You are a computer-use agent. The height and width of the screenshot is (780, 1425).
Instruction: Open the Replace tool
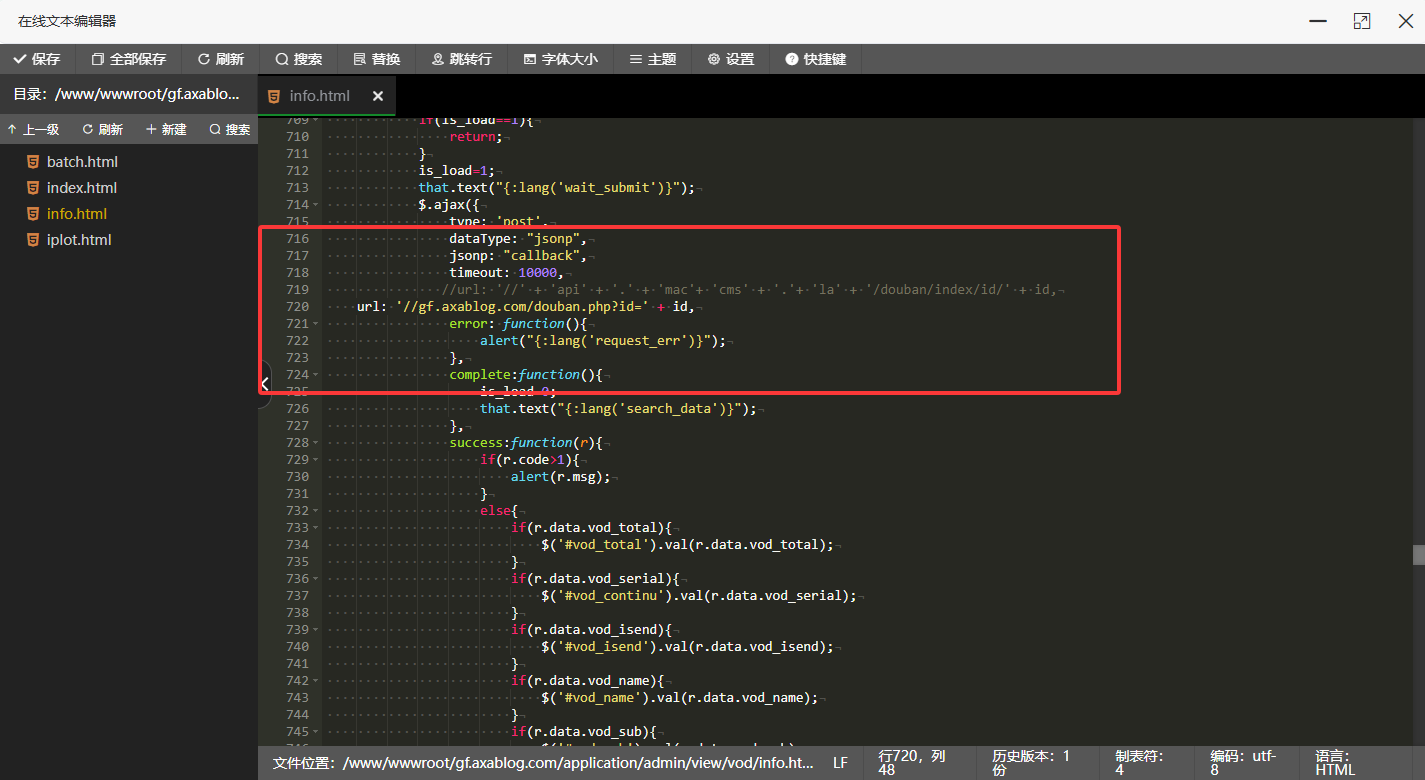[x=376, y=59]
